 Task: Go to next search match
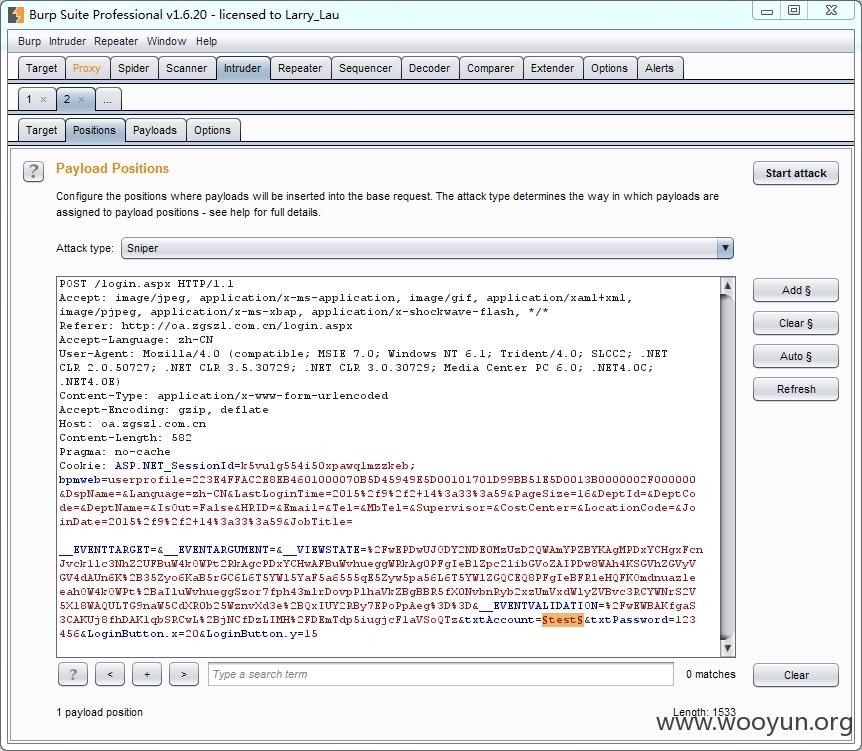tap(184, 674)
